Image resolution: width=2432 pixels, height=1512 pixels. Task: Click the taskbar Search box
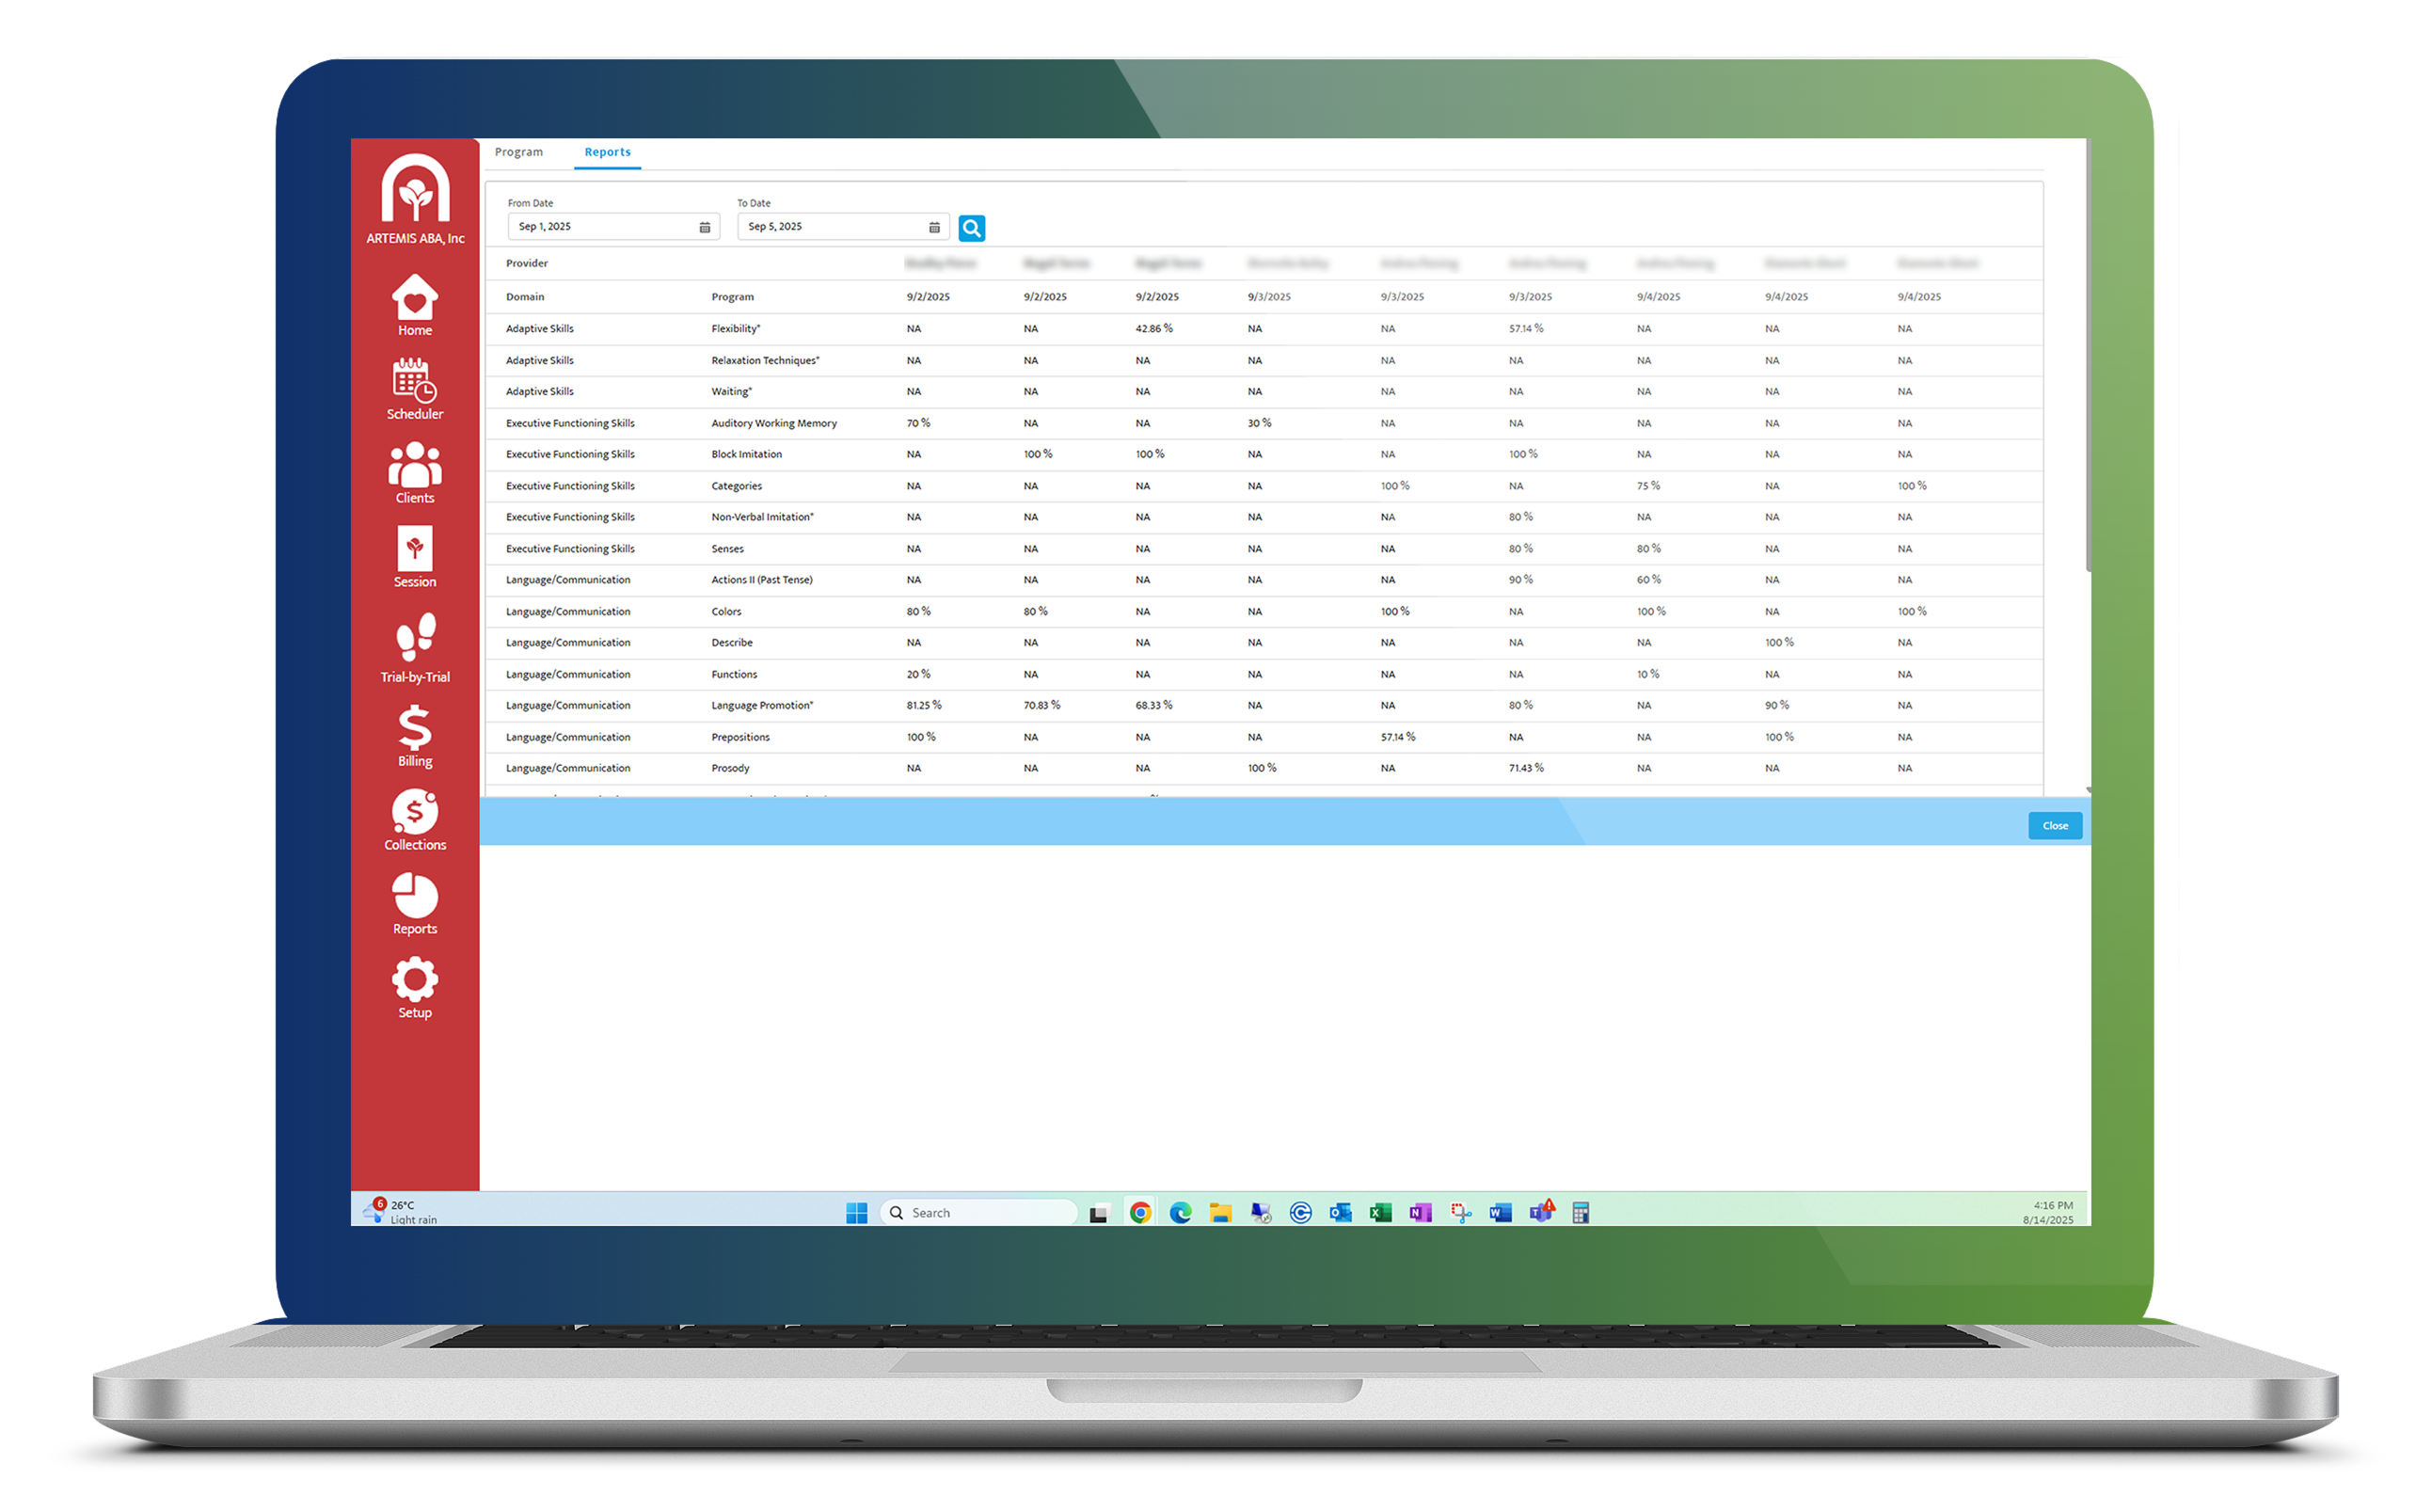click(x=979, y=1214)
